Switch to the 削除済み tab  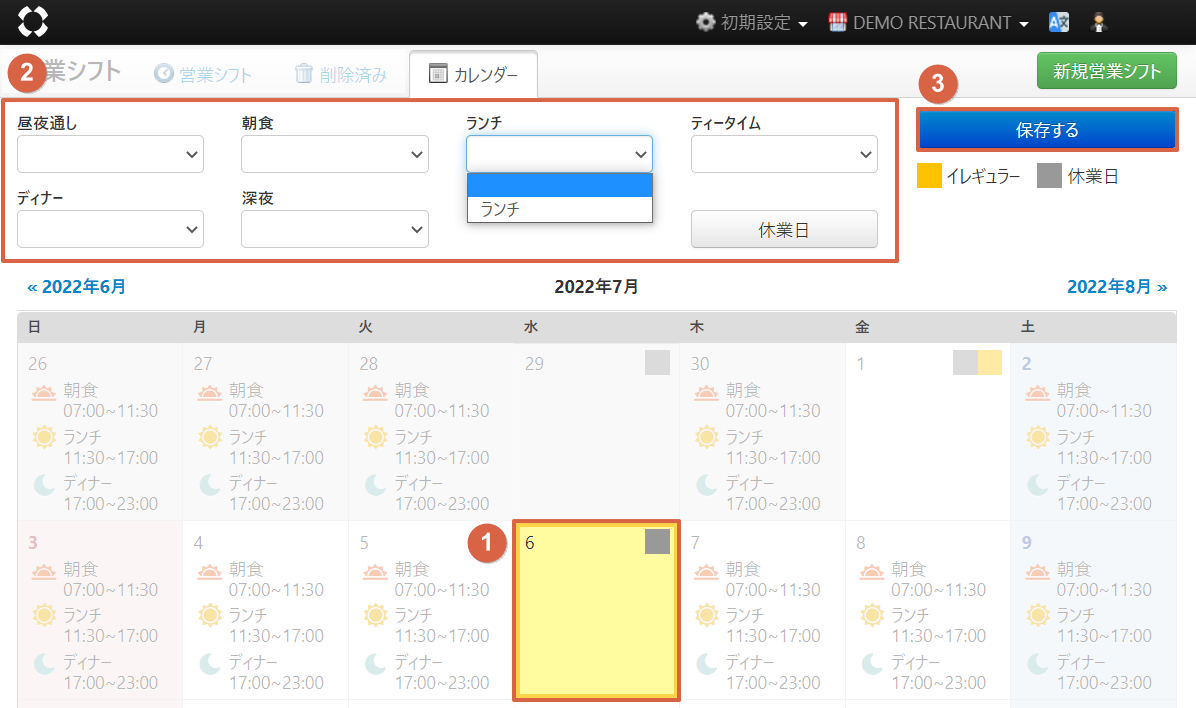tap(340, 74)
